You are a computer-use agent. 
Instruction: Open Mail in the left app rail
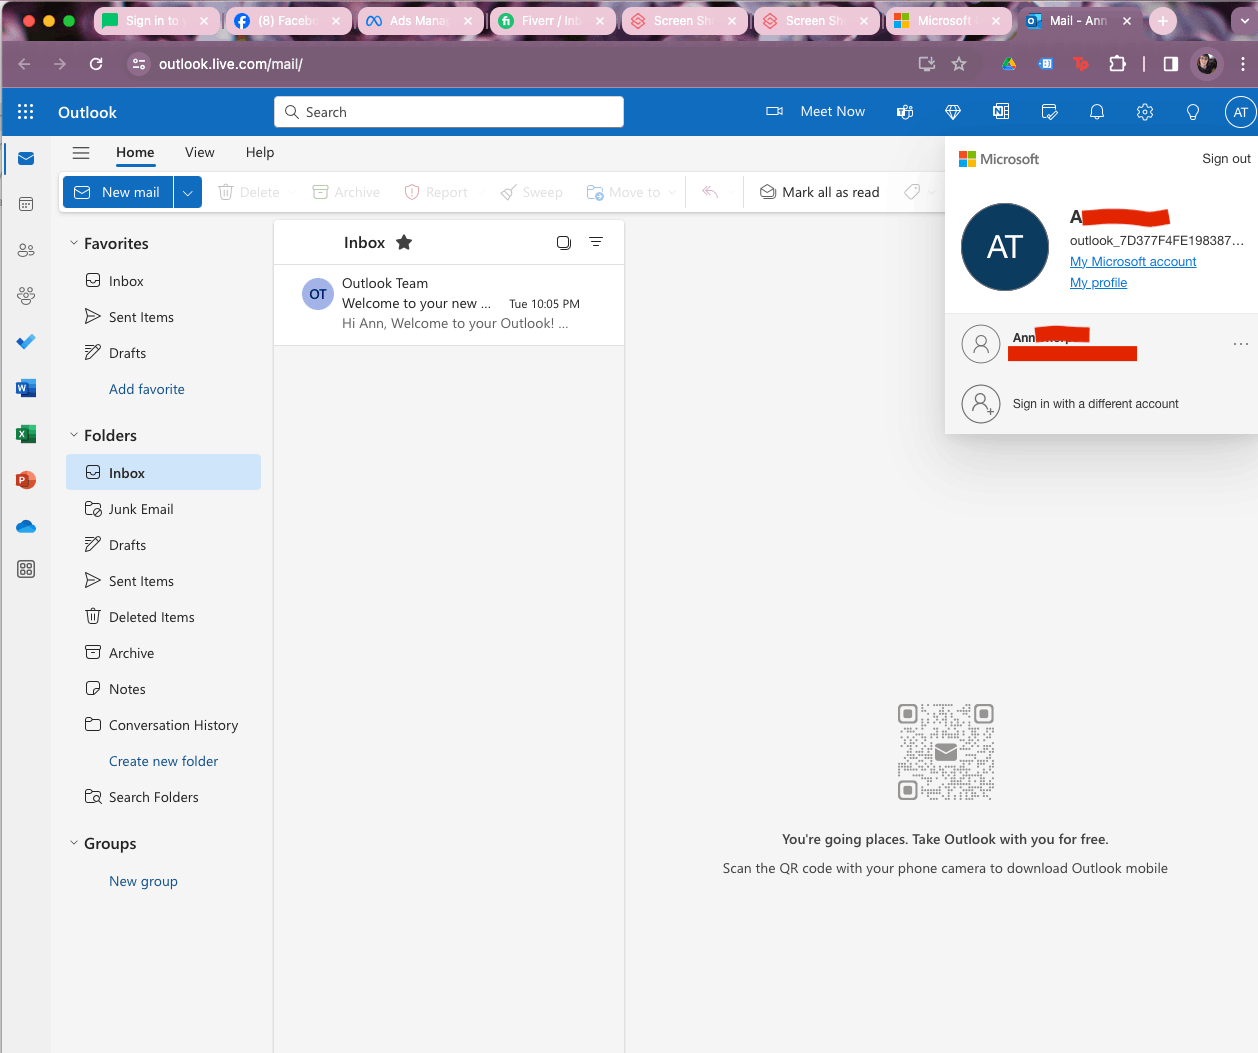click(x=26, y=159)
